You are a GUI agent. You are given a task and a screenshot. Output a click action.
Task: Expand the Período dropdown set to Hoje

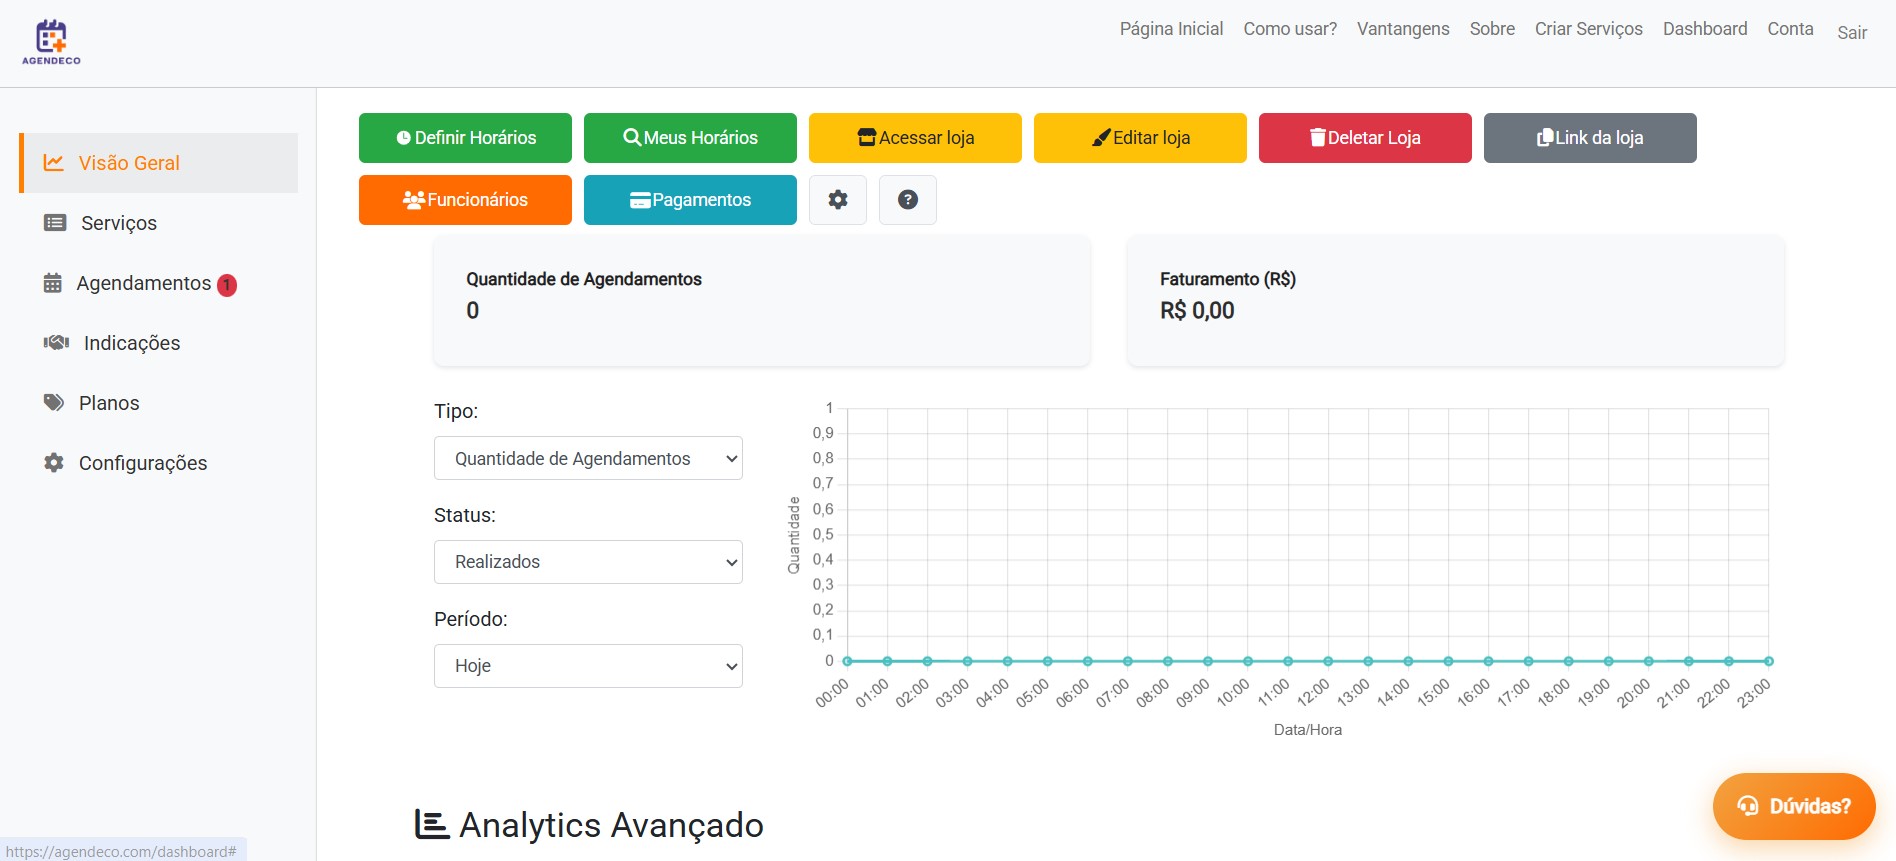coord(588,666)
